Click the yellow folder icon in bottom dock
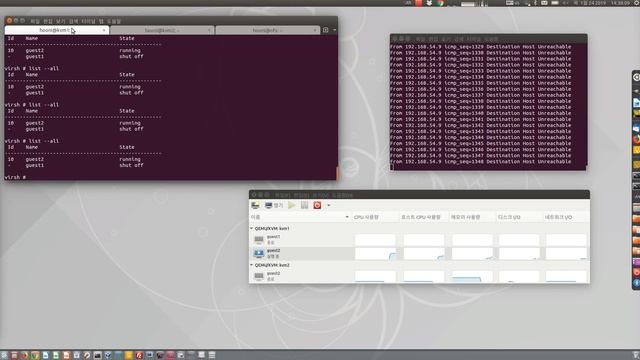This screenshot has height=360, width=640. [129, 355]
